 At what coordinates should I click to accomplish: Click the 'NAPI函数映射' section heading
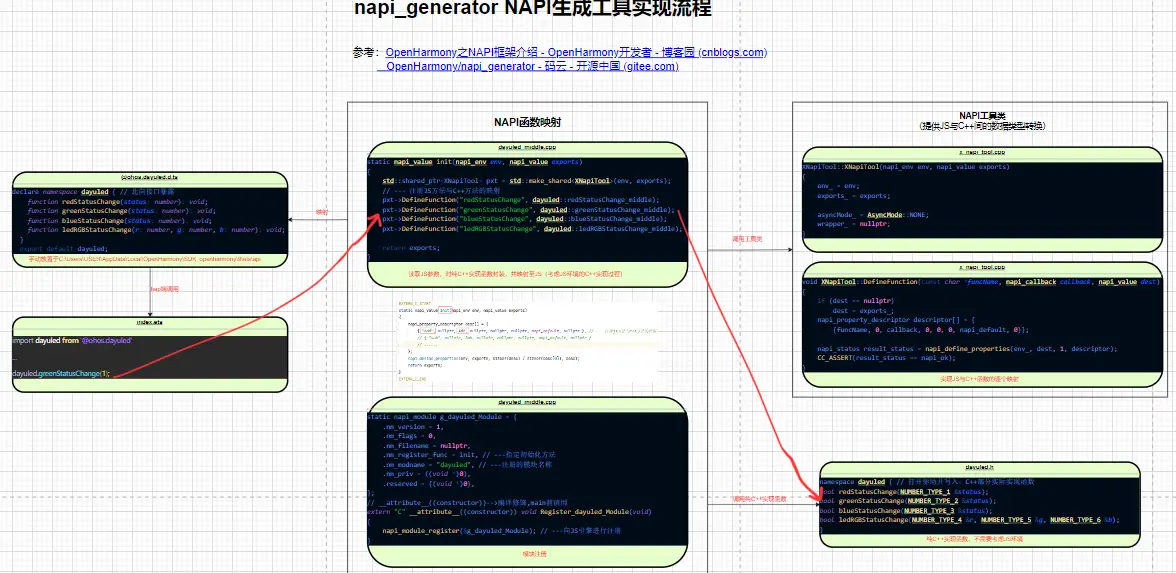pyautogui.click(x=528, y=122)
